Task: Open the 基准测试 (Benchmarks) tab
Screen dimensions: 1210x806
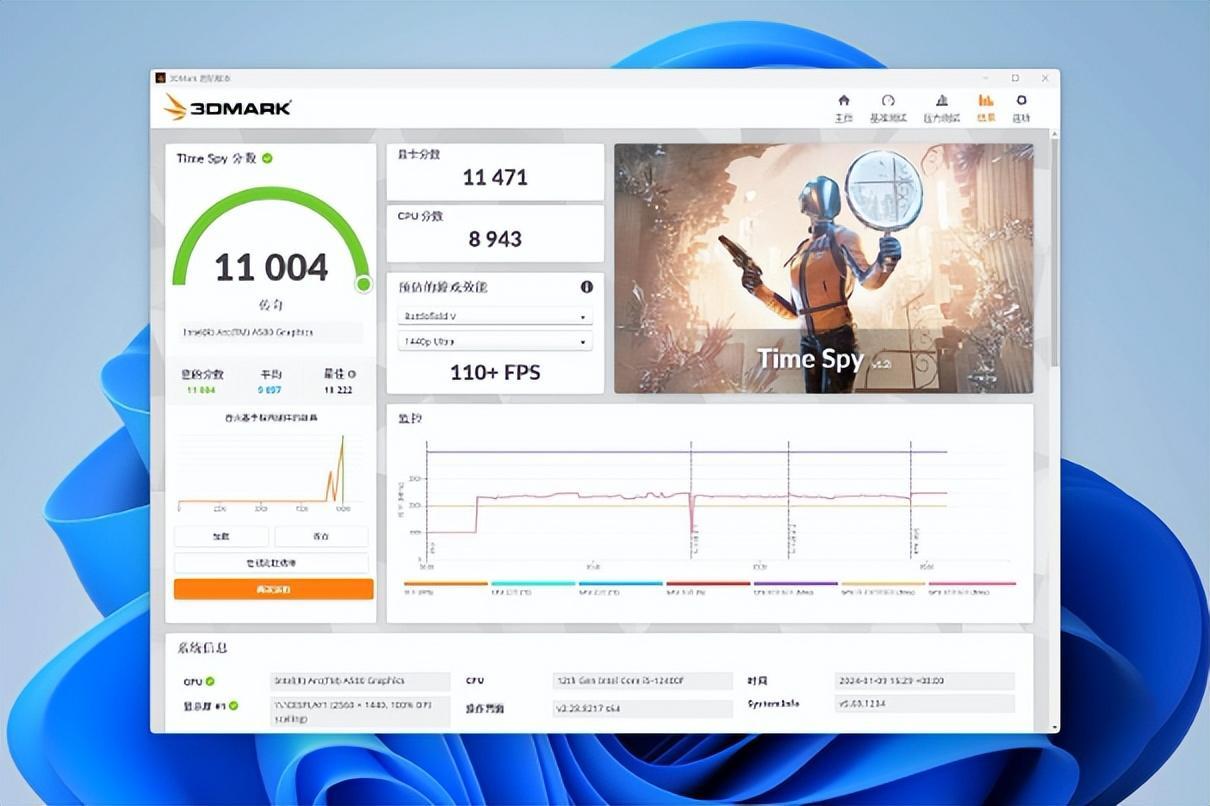Action: (887, 108)
